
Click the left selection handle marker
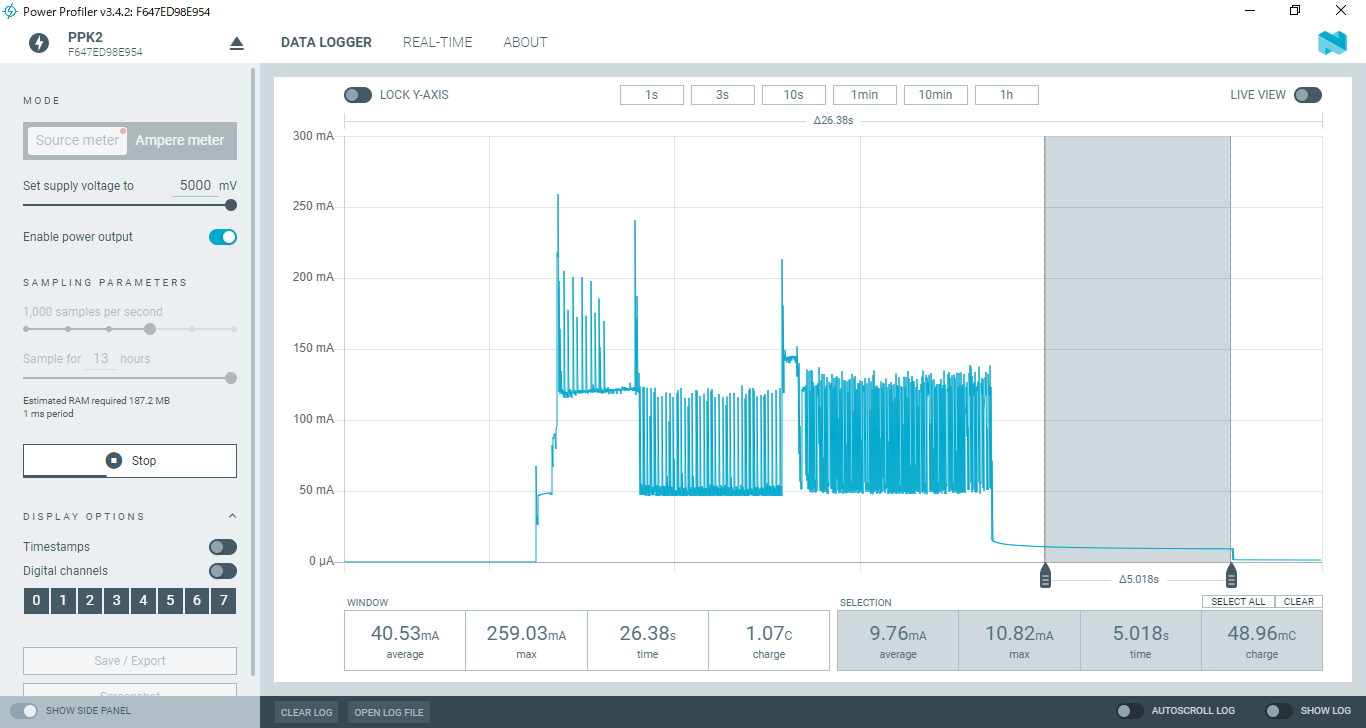[1045, 577]
